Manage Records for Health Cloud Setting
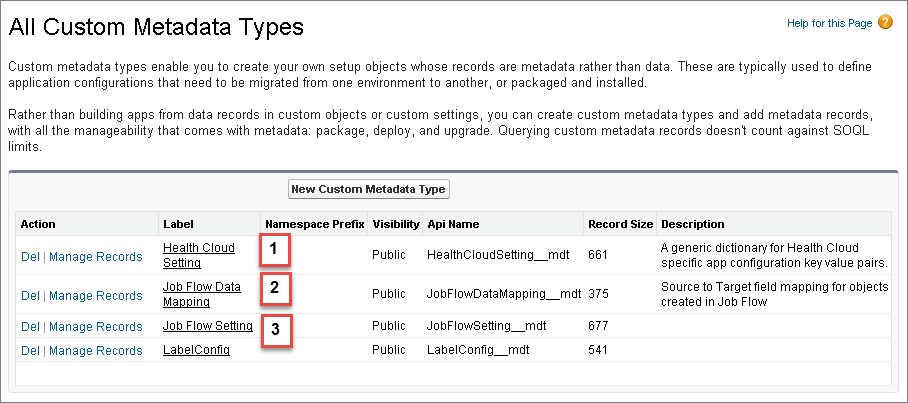 click(96, 257)
